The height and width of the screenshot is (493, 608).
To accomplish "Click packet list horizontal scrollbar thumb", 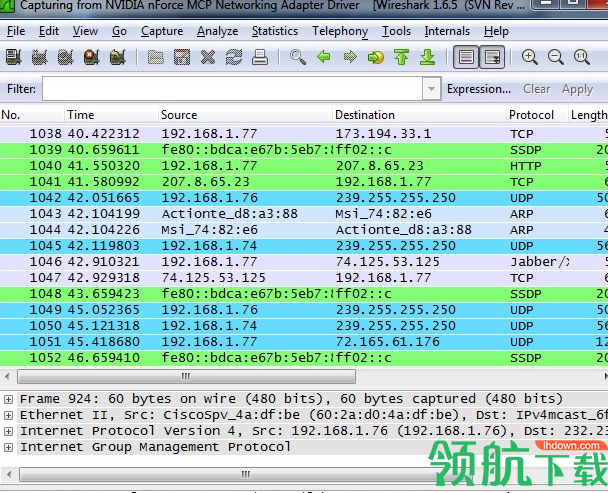I will [x=186, y=376].
